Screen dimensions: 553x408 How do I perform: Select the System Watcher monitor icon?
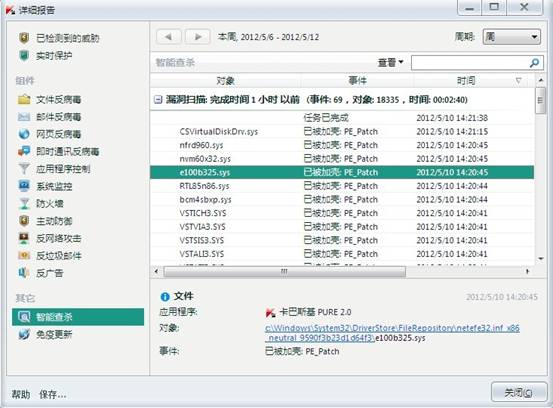tap(24, 186)
